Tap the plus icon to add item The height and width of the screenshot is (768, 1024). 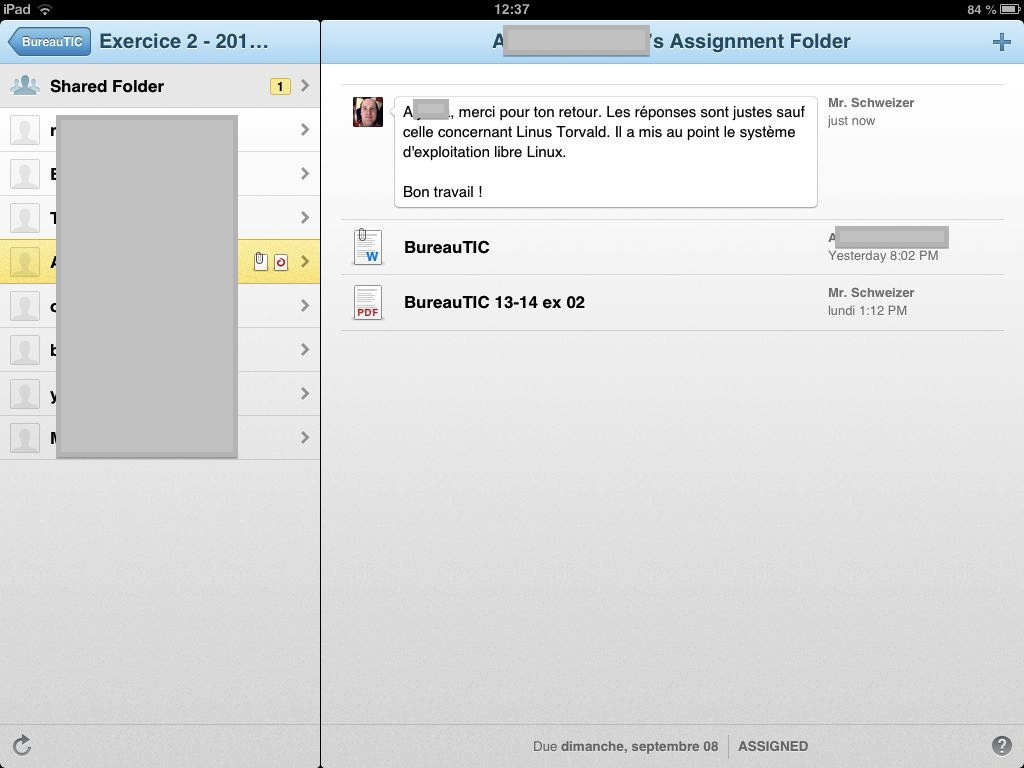1001,42
